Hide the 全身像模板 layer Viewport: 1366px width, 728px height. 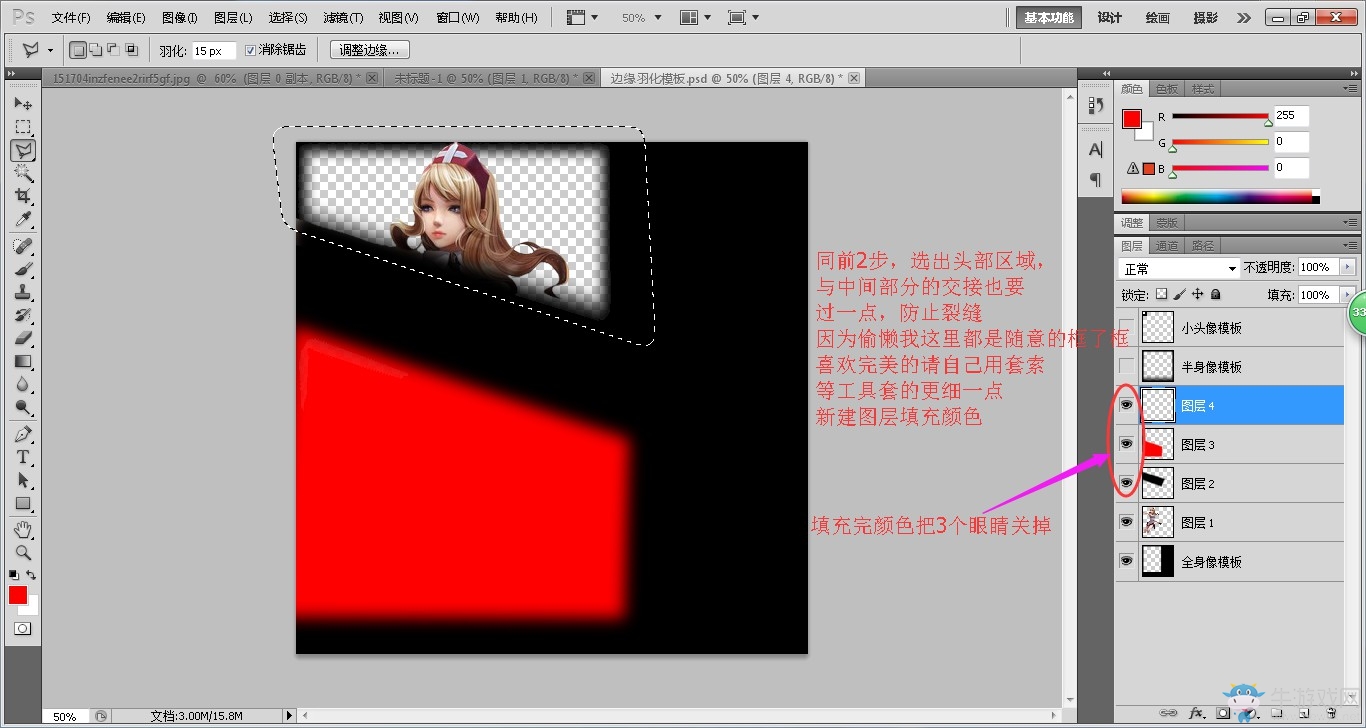pos(1127,561)
